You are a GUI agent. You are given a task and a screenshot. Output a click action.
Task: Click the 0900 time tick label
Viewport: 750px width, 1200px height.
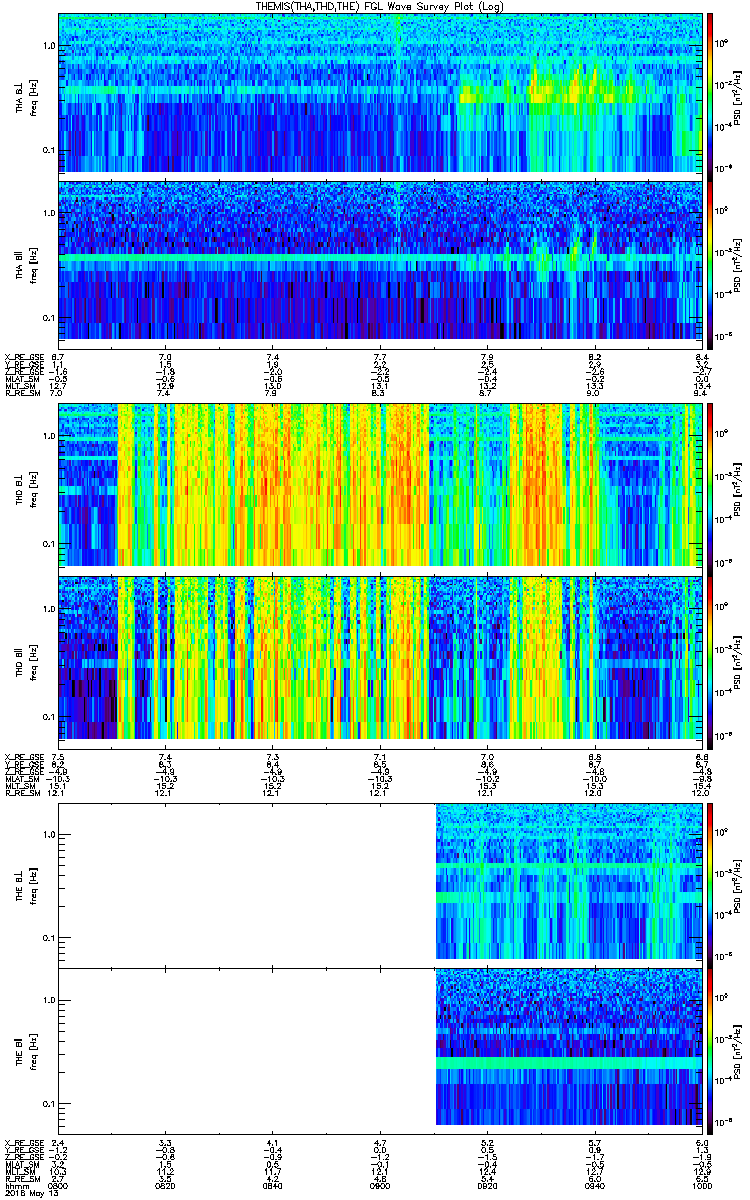point(380,1186)
